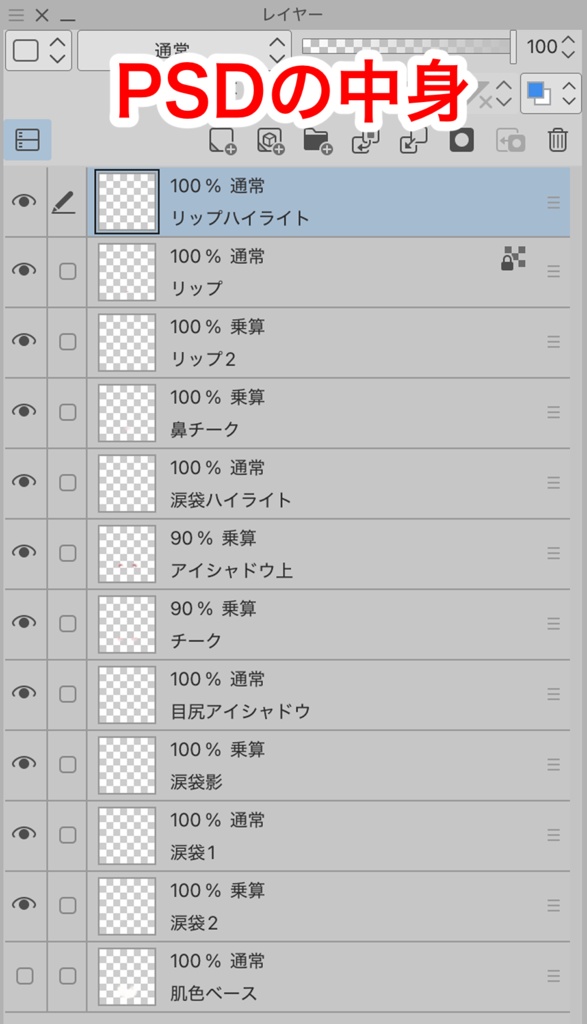
Task: Hide the リップ layer visibility
Action: click(21, 272)
